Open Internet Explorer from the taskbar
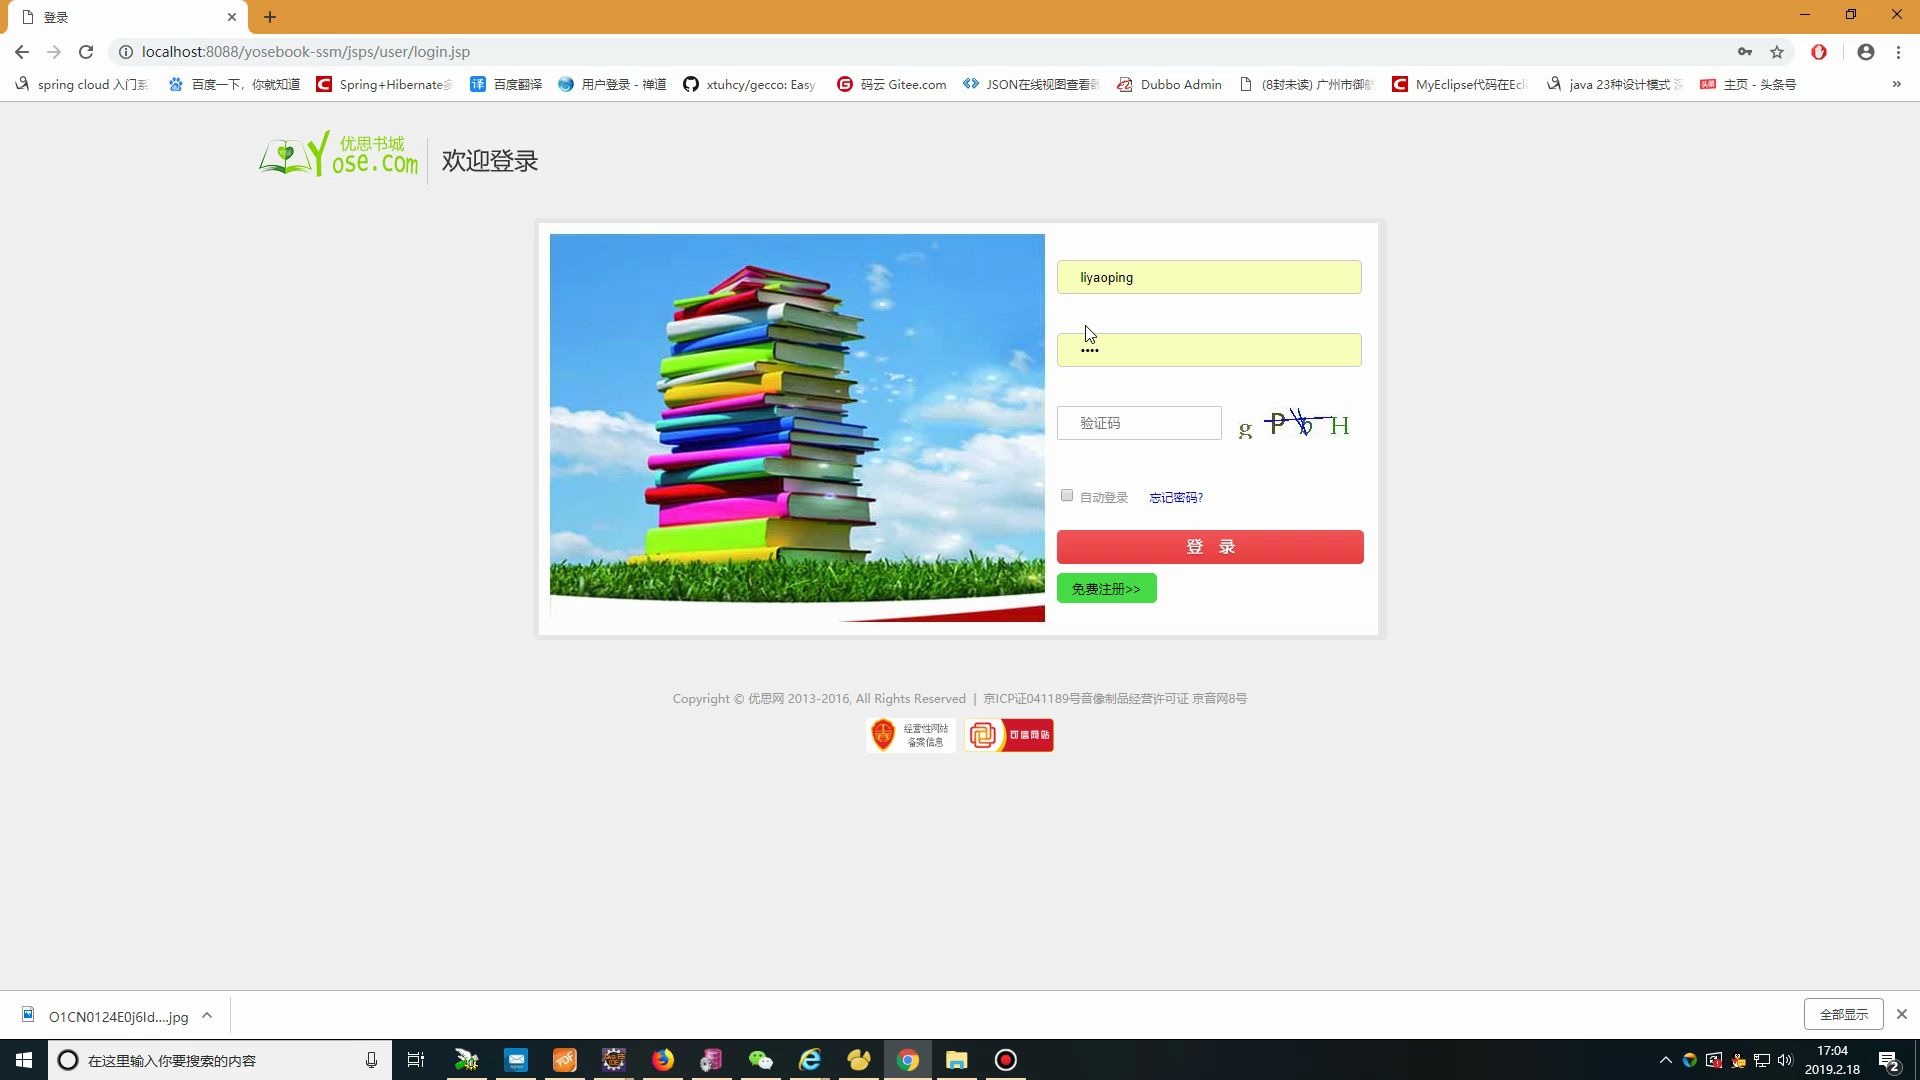Screen dimensions: 1920x1080 [810, 1060]
